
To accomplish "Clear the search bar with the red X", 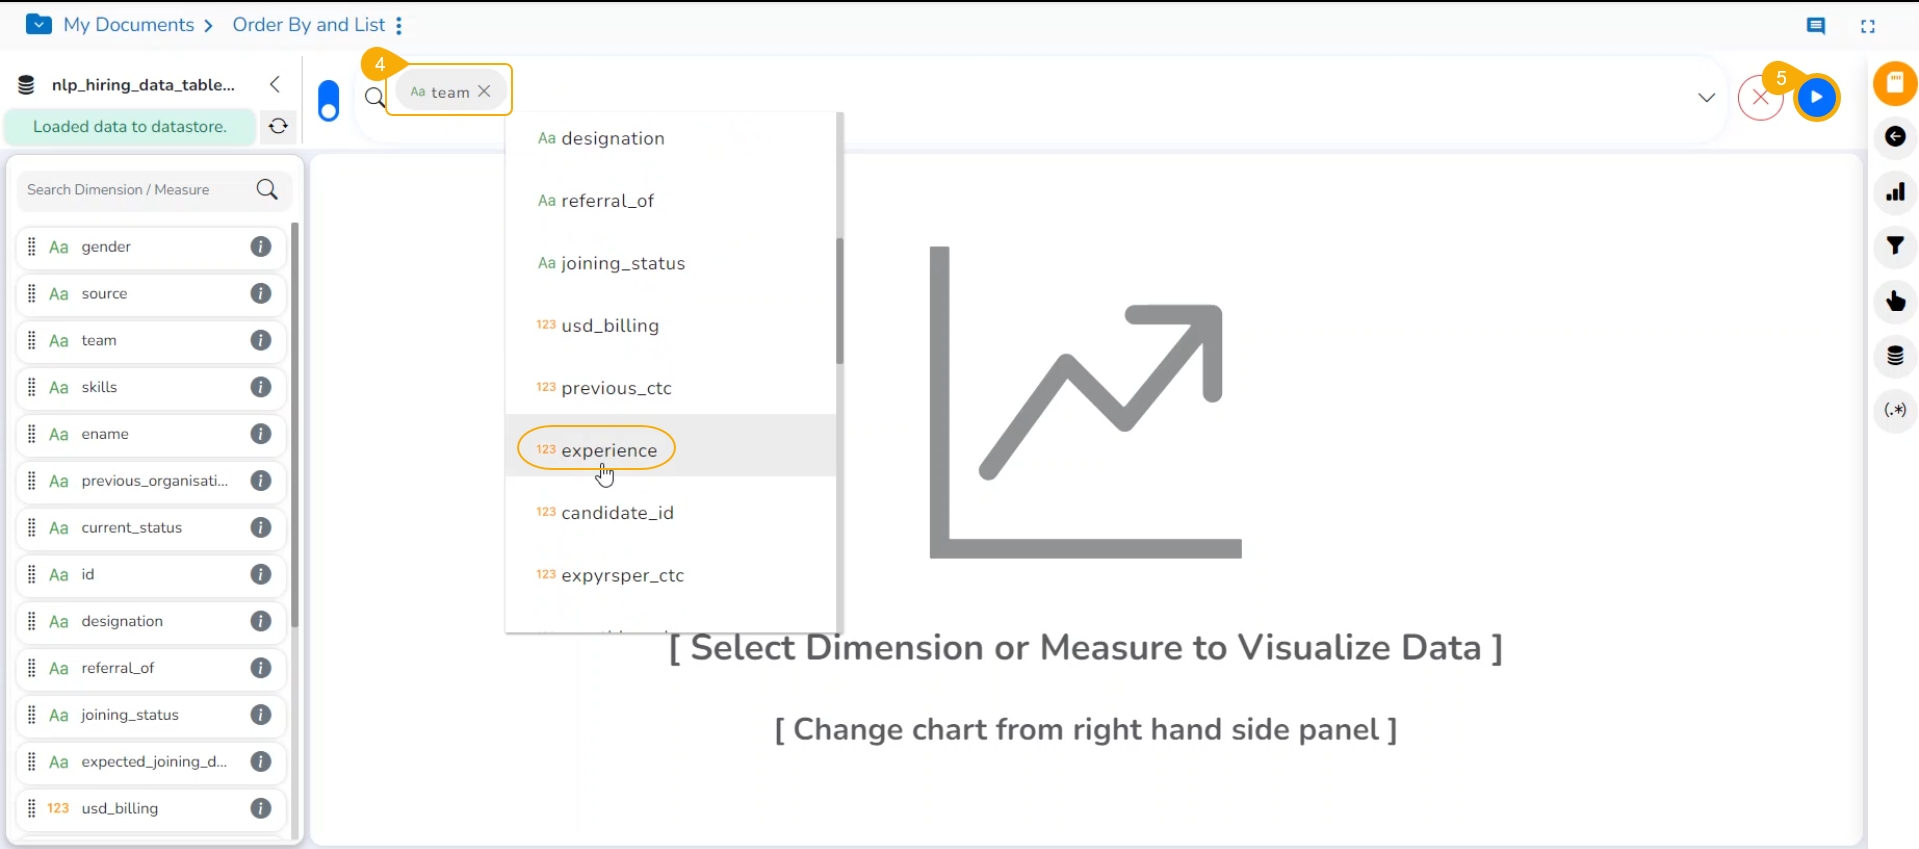I will click(1760, 99).
